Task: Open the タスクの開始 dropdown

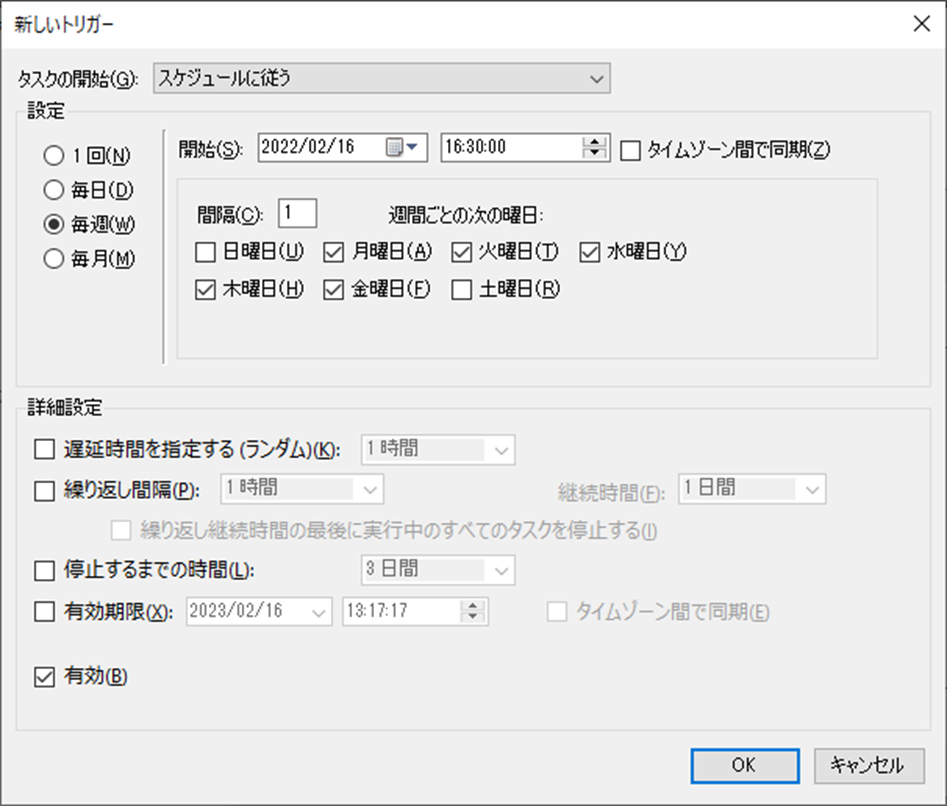Action: pos(382,78)
